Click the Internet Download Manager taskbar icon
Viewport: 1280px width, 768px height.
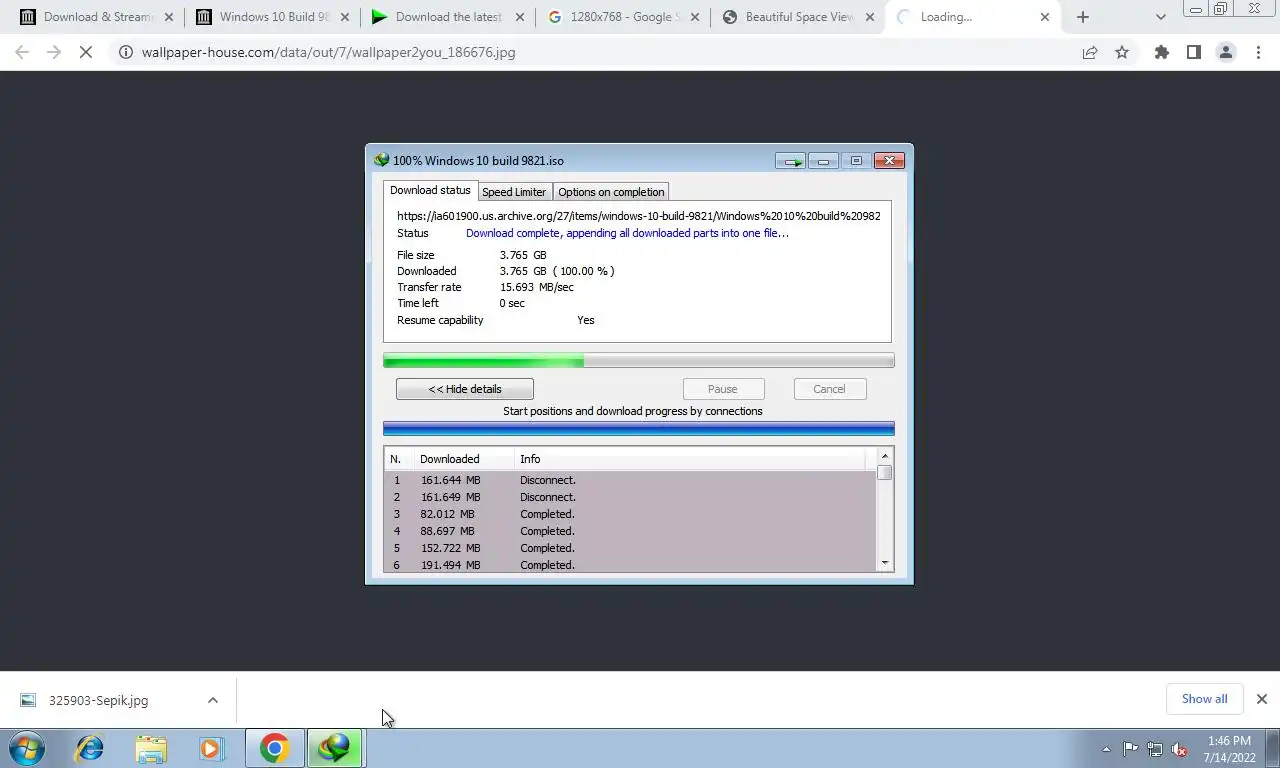click(334, 748)
